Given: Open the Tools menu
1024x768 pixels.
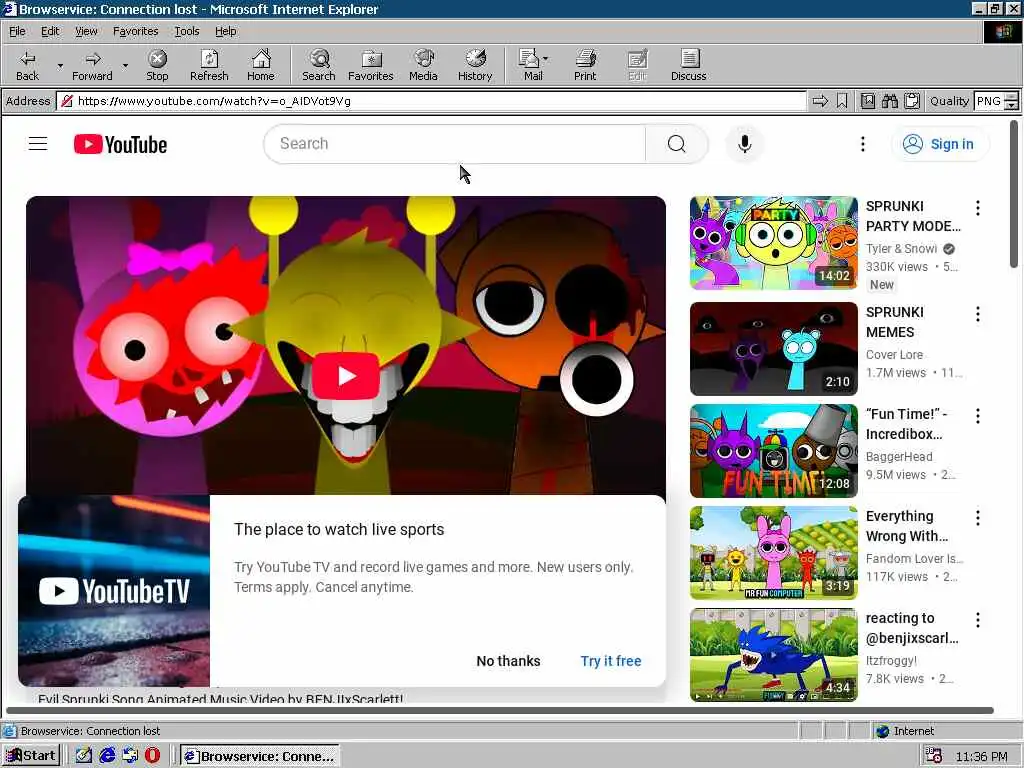Looking at the screenshot, I should 187,31.
